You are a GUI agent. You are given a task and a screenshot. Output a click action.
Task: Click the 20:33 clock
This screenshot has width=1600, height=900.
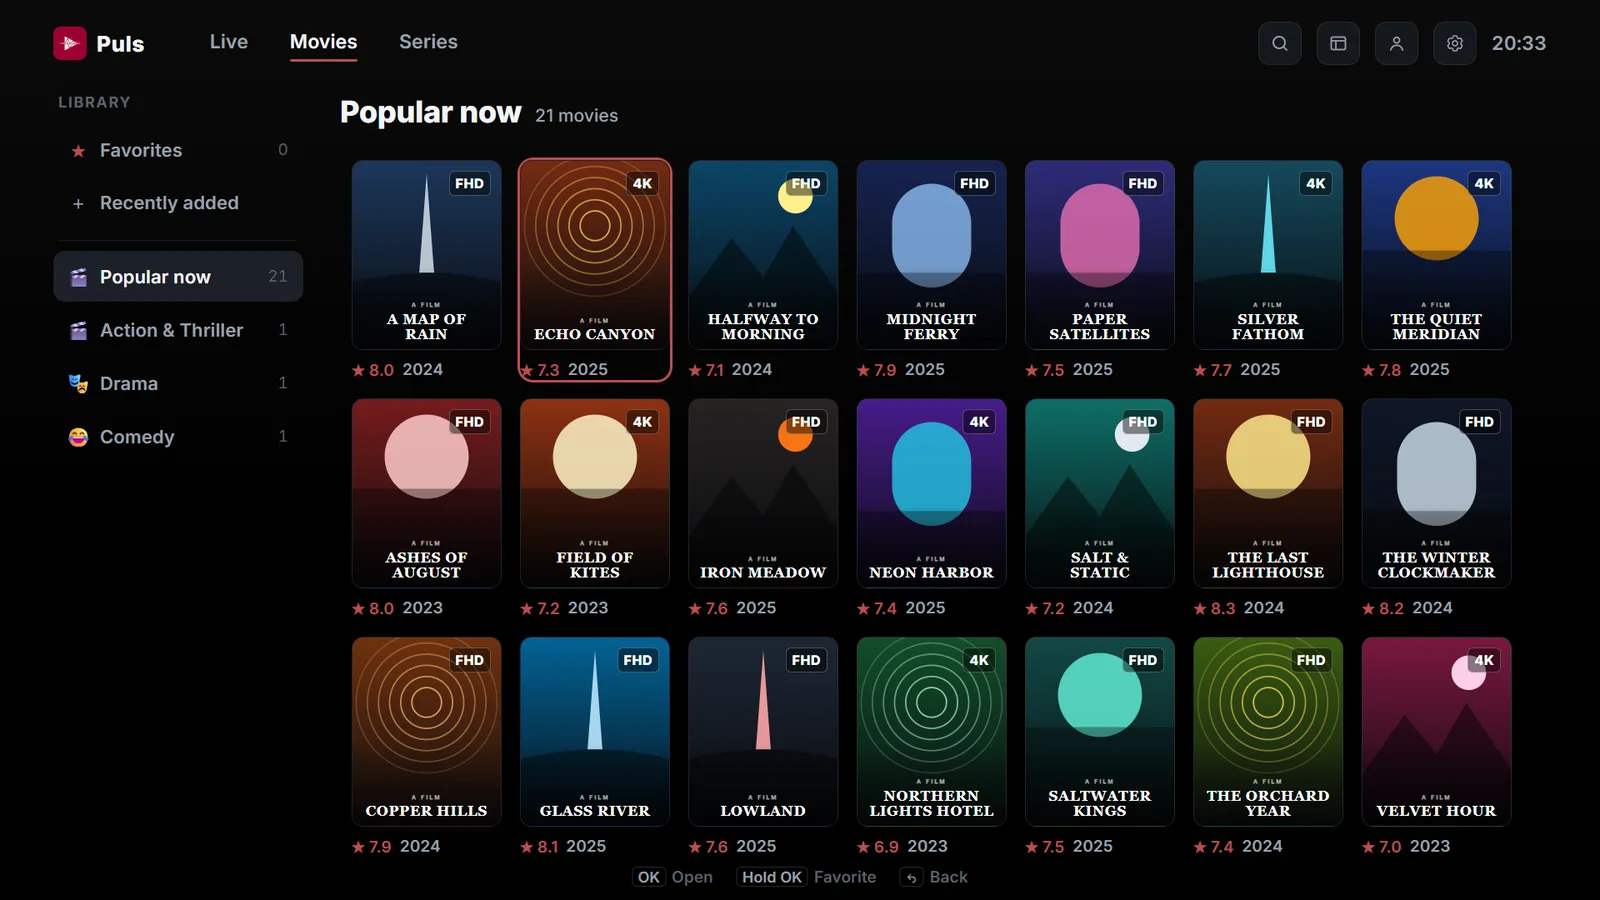coord(1519,43)
